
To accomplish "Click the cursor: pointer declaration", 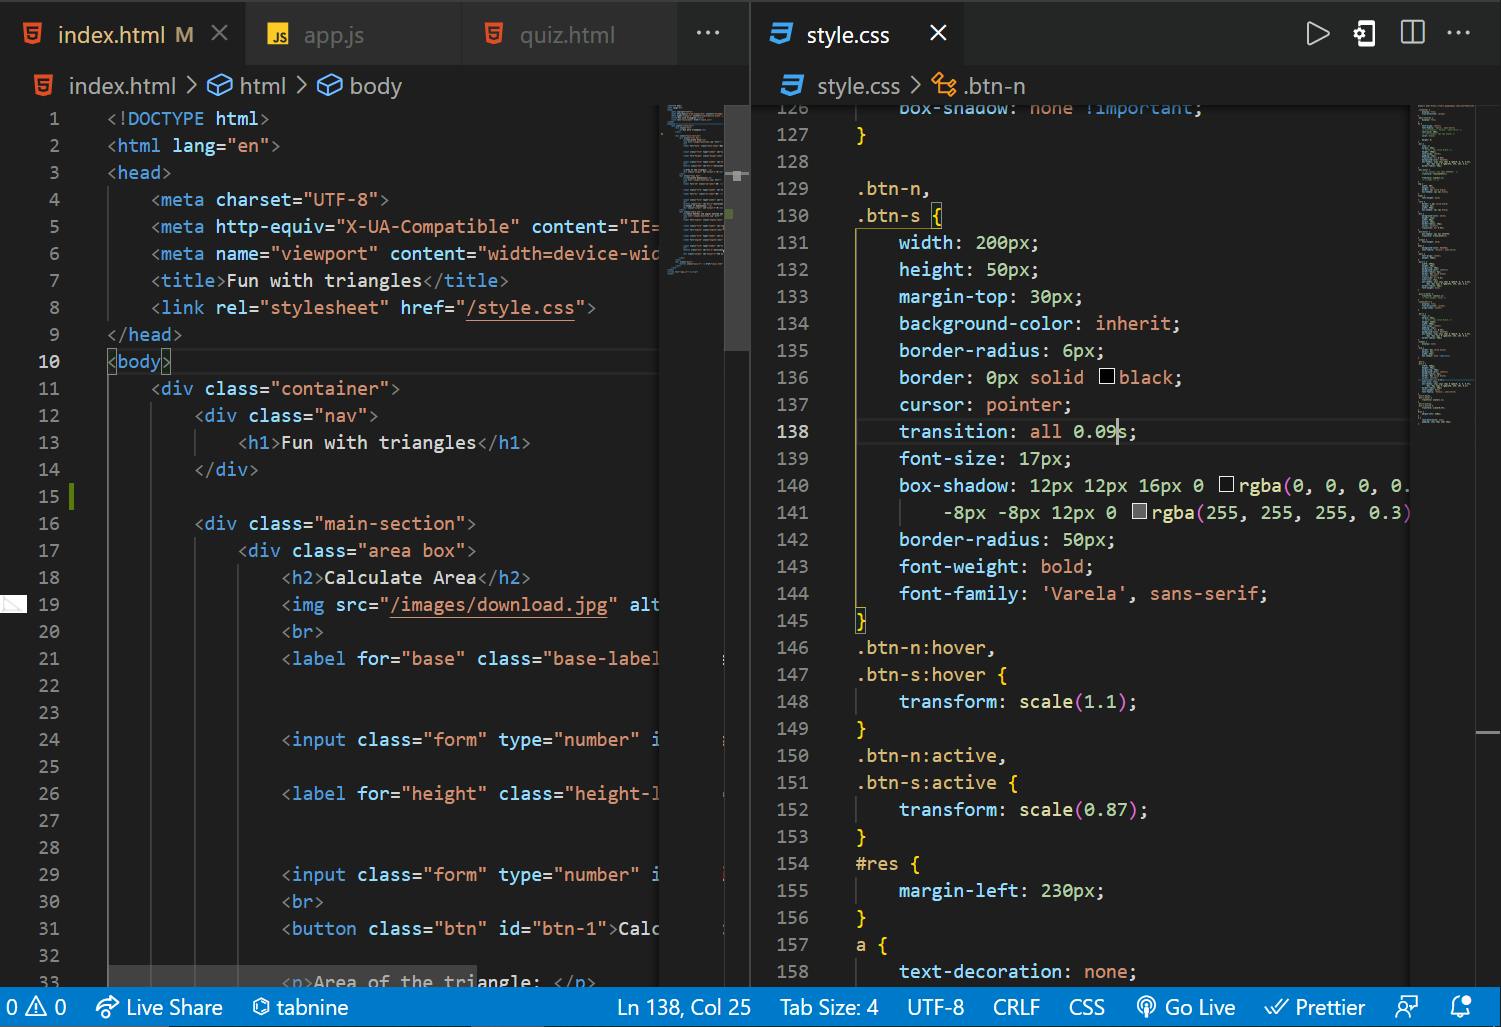I will pos(984,404).
